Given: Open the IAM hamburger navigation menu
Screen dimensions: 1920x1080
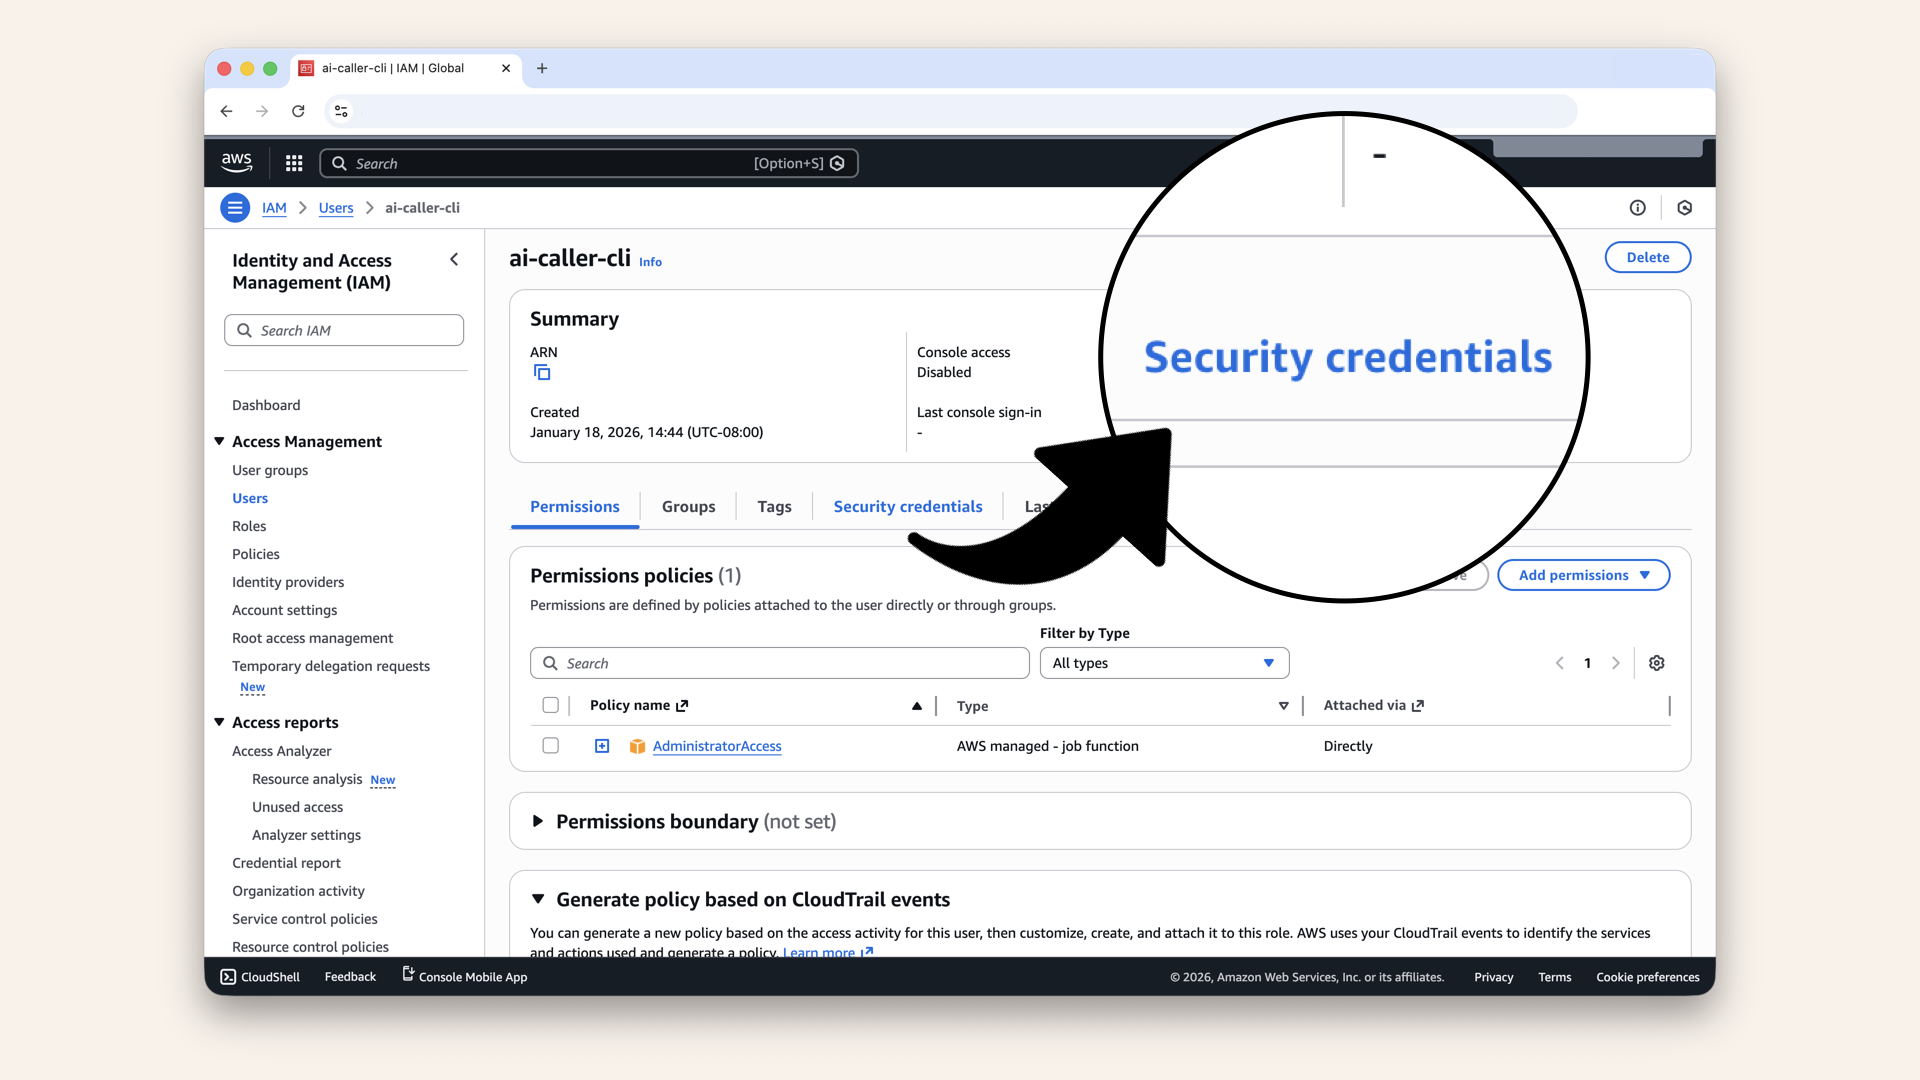Looking at the screenshot, I should (x=235, y=207).
